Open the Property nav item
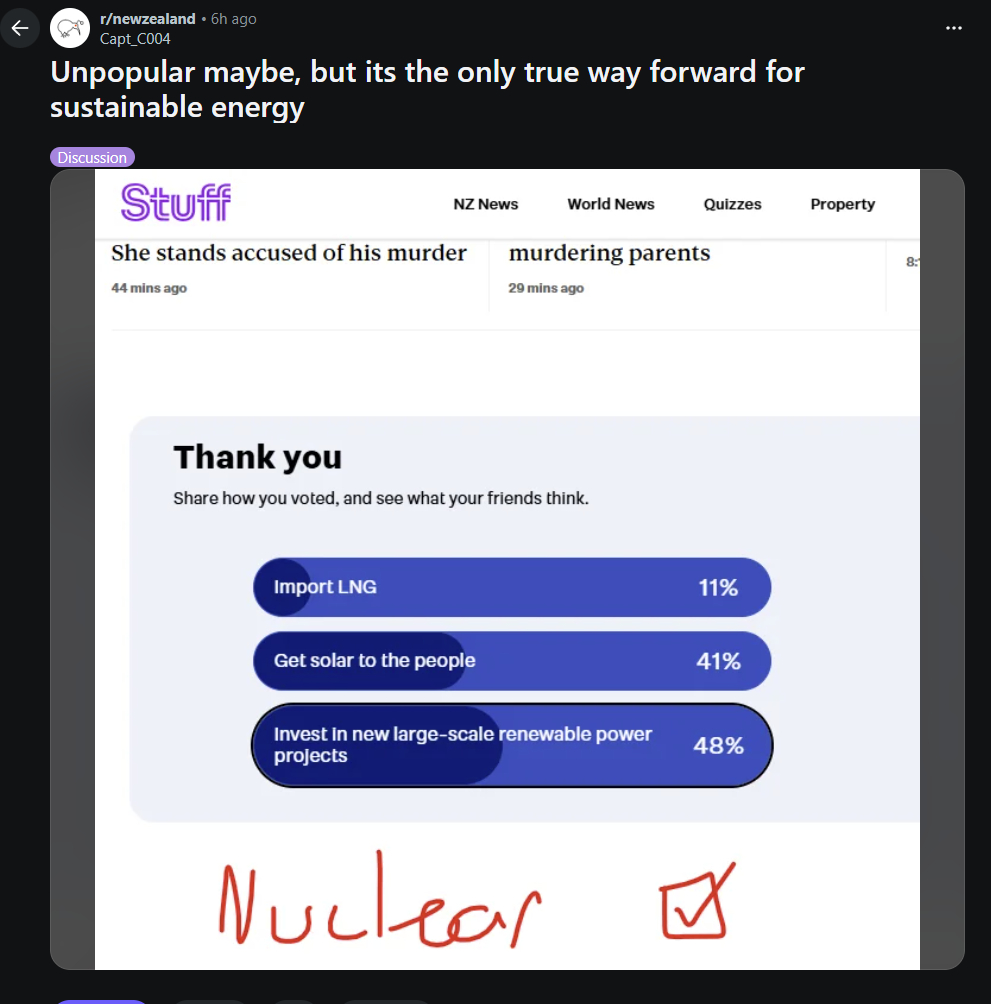991x1004 pixels. [842, 204]
